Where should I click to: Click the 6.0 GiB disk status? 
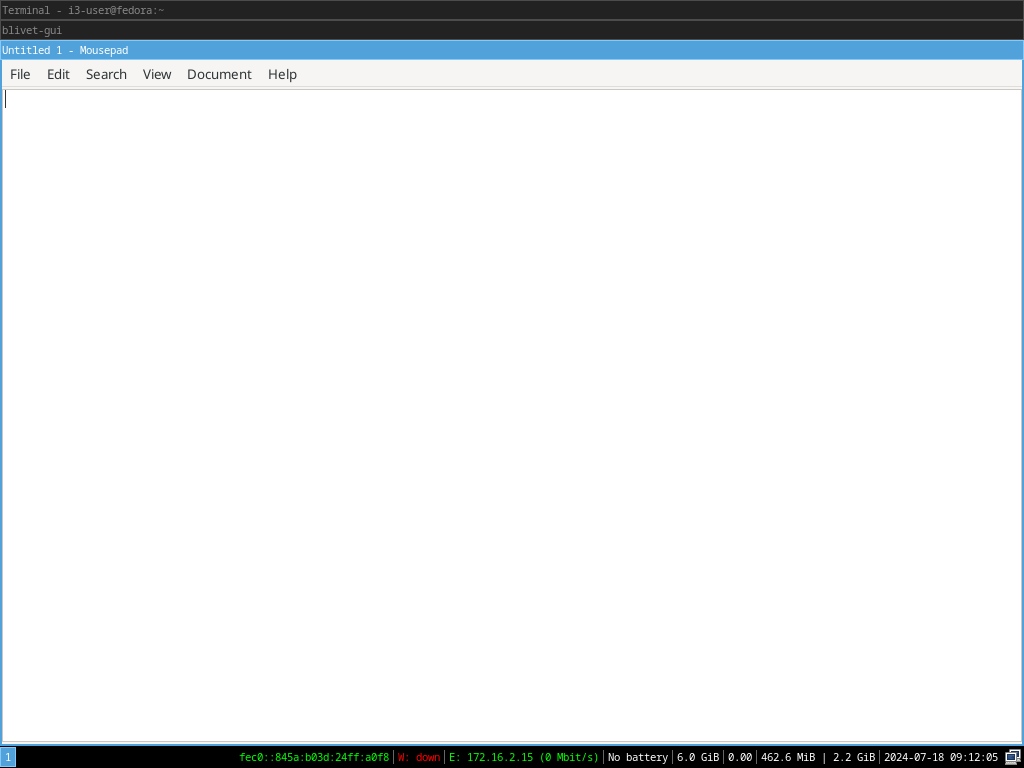698,758
